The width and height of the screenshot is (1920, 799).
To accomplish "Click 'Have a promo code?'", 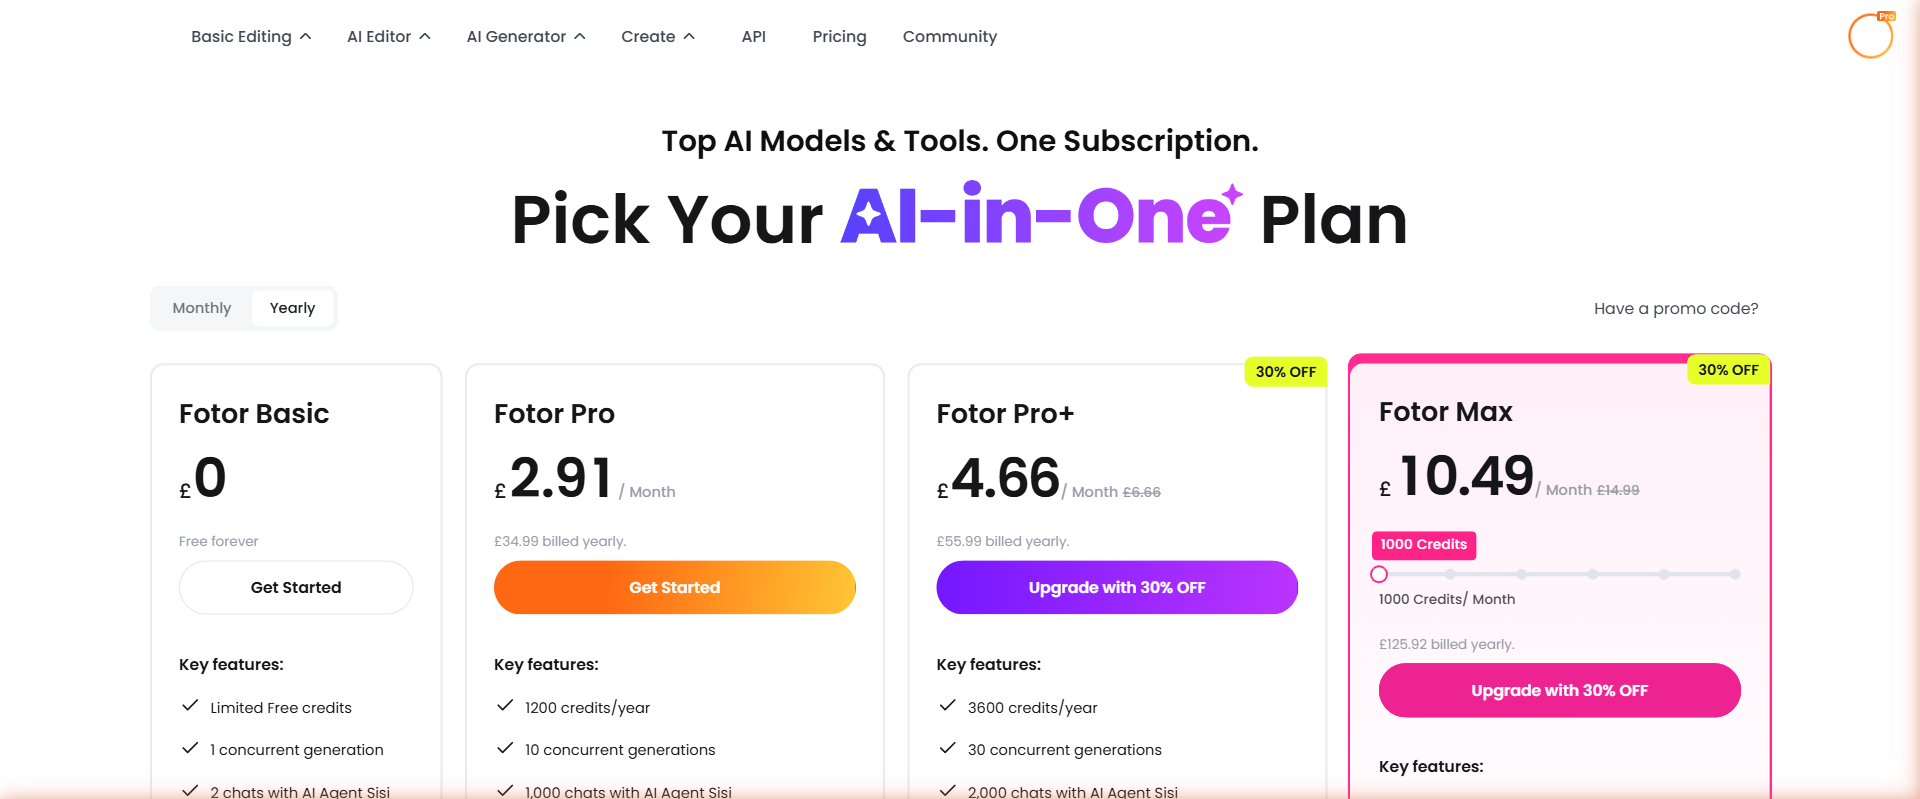I will point(1676,308).
